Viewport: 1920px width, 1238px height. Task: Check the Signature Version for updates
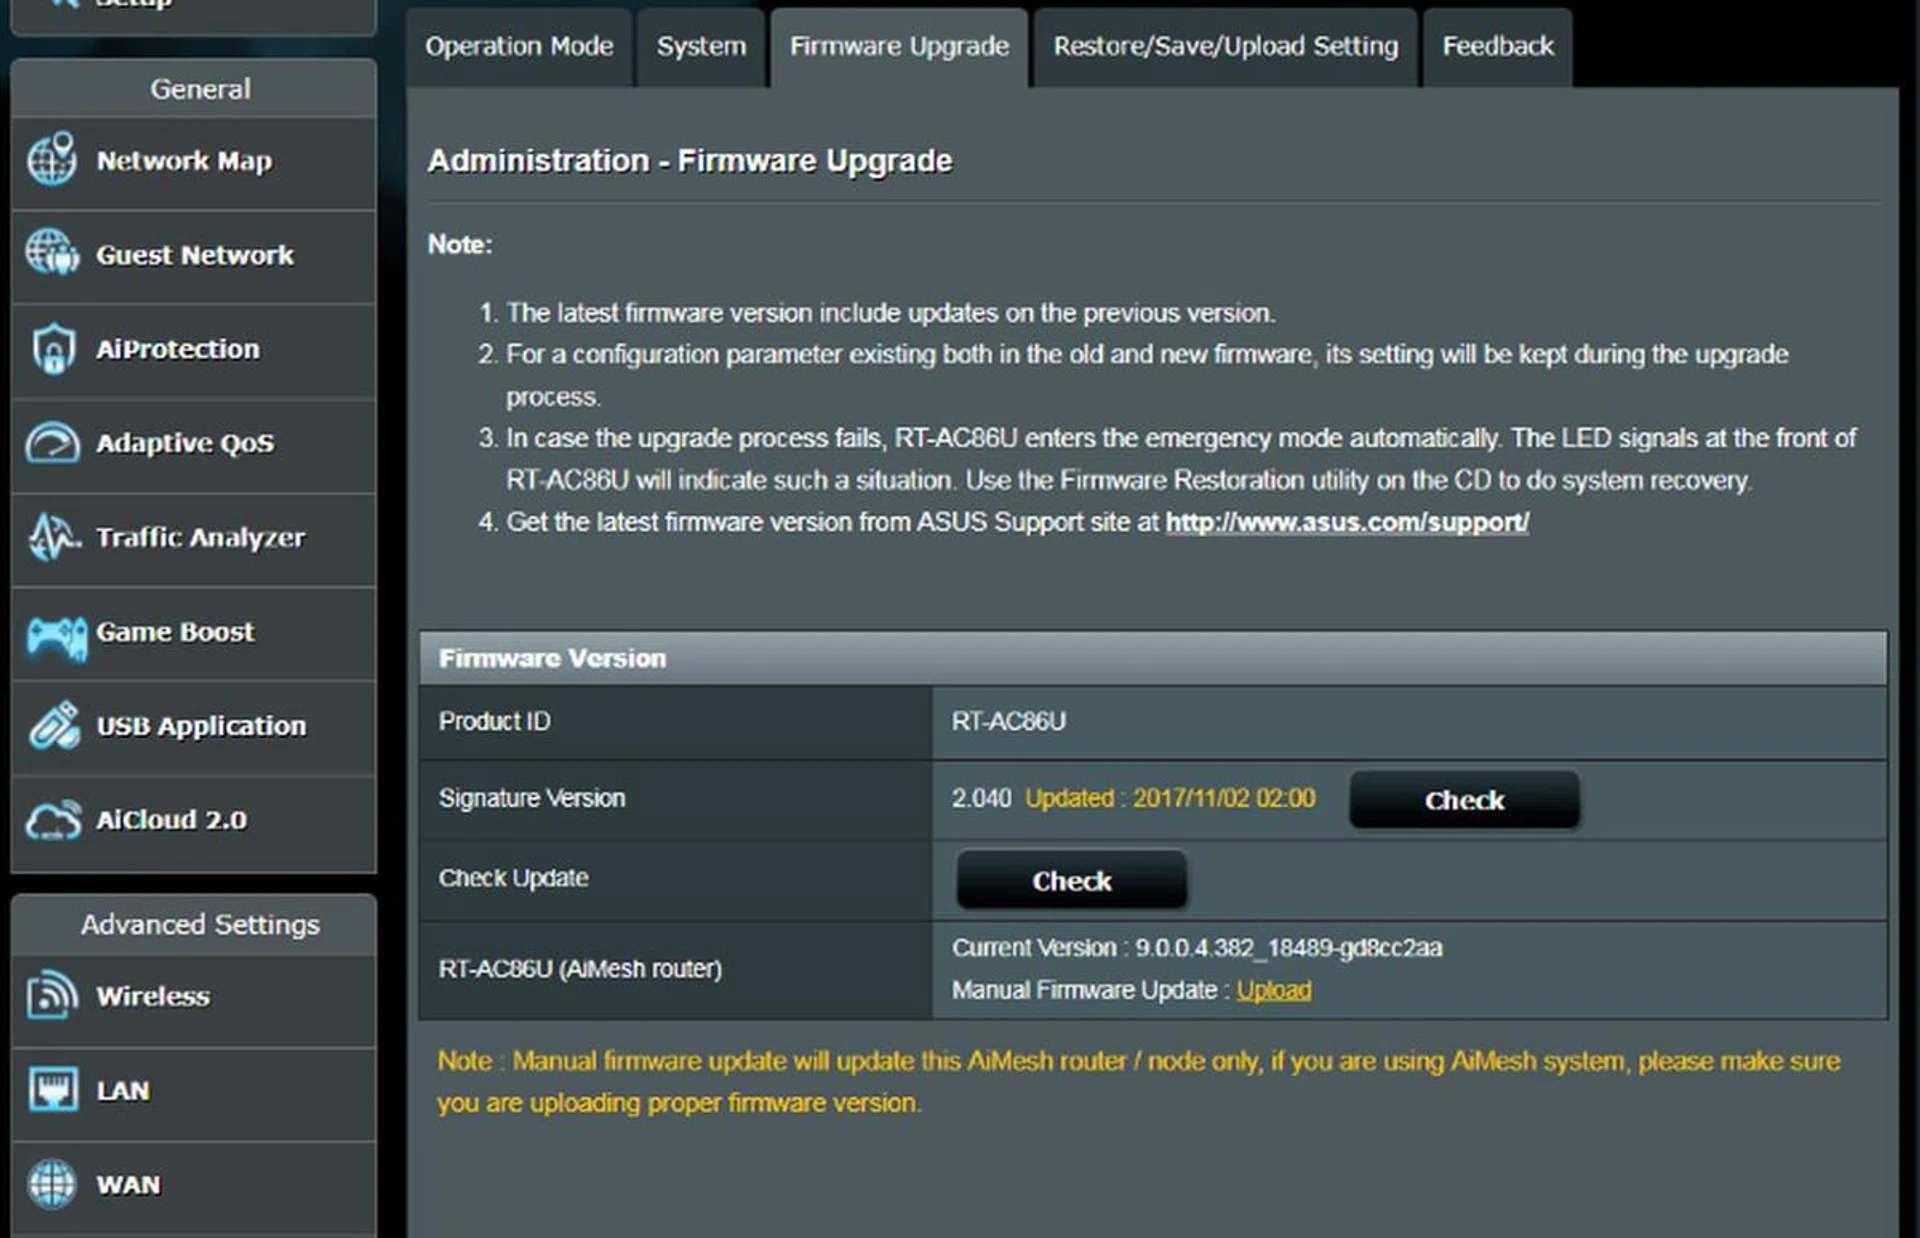(1464, 800)
